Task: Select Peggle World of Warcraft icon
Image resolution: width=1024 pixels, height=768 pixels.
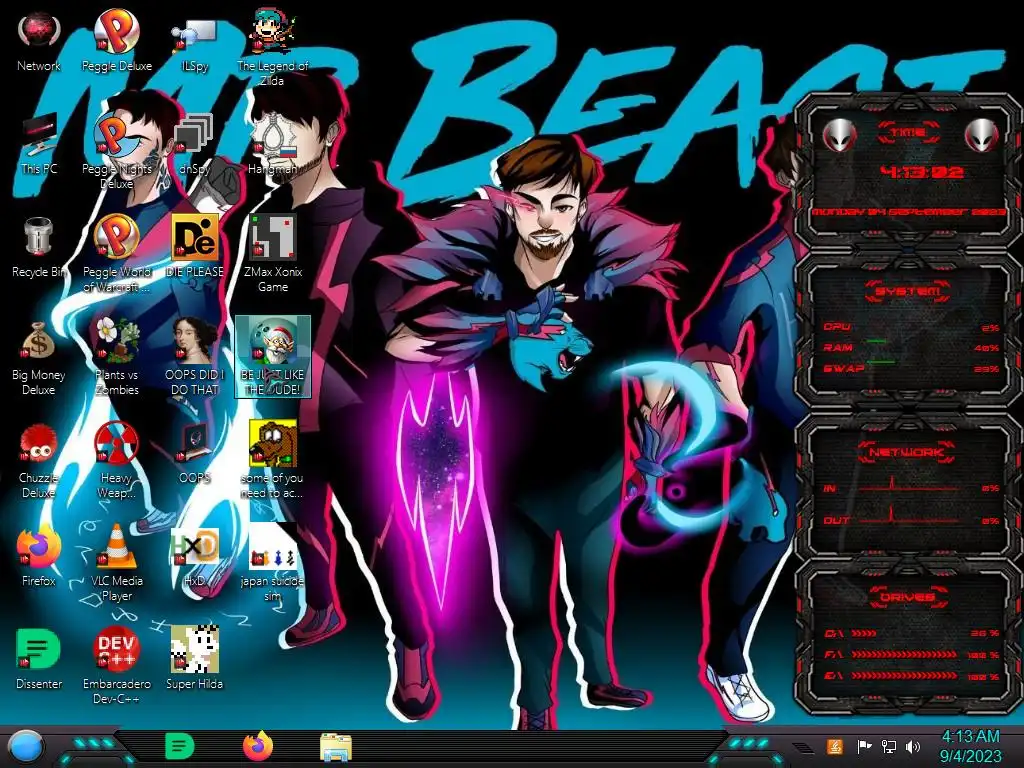Action: pos(116,253)
